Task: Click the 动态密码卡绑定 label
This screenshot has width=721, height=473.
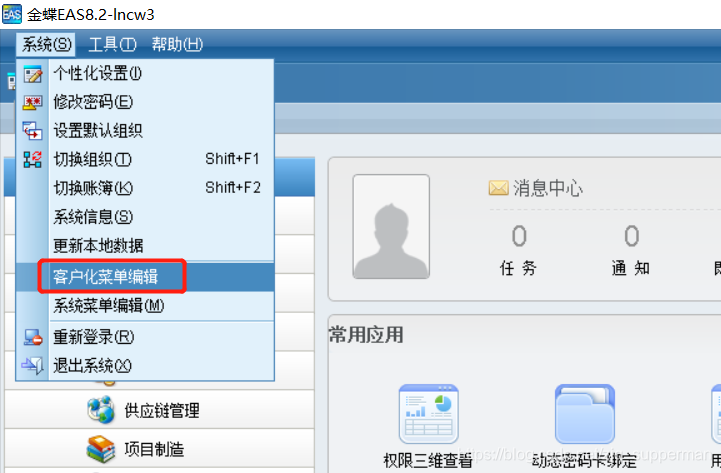Action: point(584,461)
